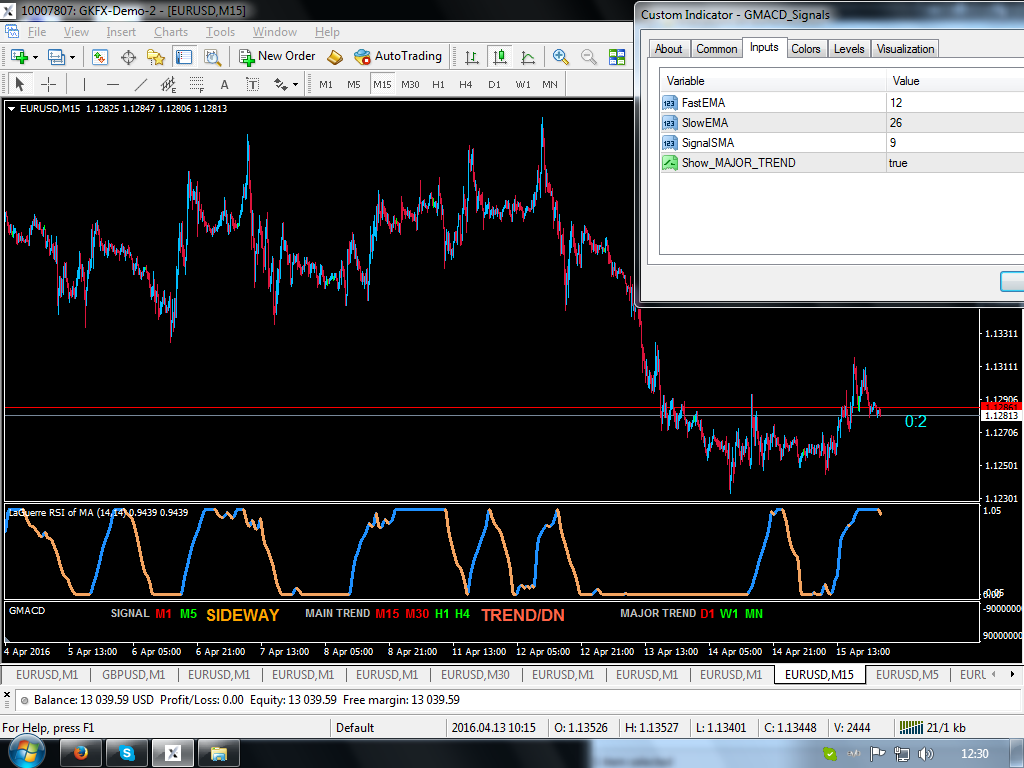
Task: Open the Tools menu
Action: click(220, 32)
